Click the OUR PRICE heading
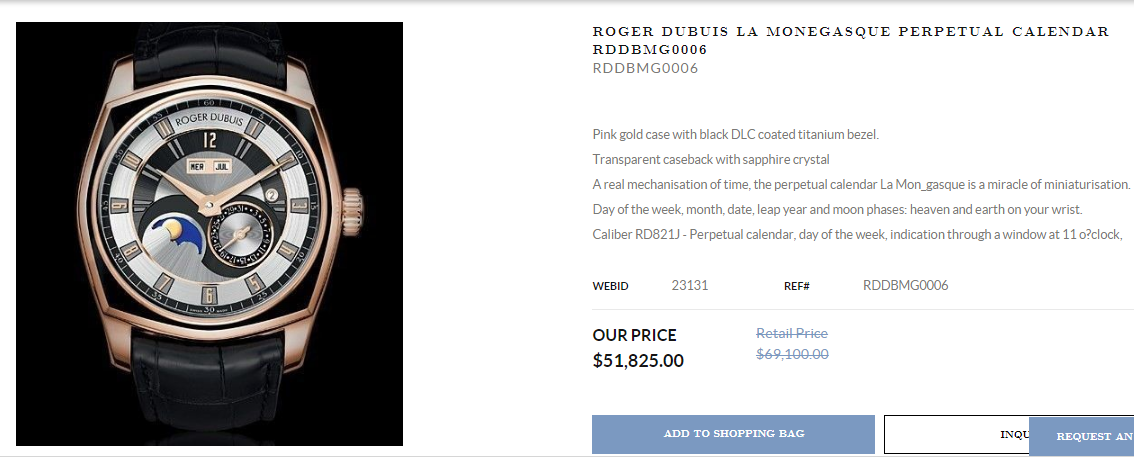1134x457 pixels. coord(634,335)
